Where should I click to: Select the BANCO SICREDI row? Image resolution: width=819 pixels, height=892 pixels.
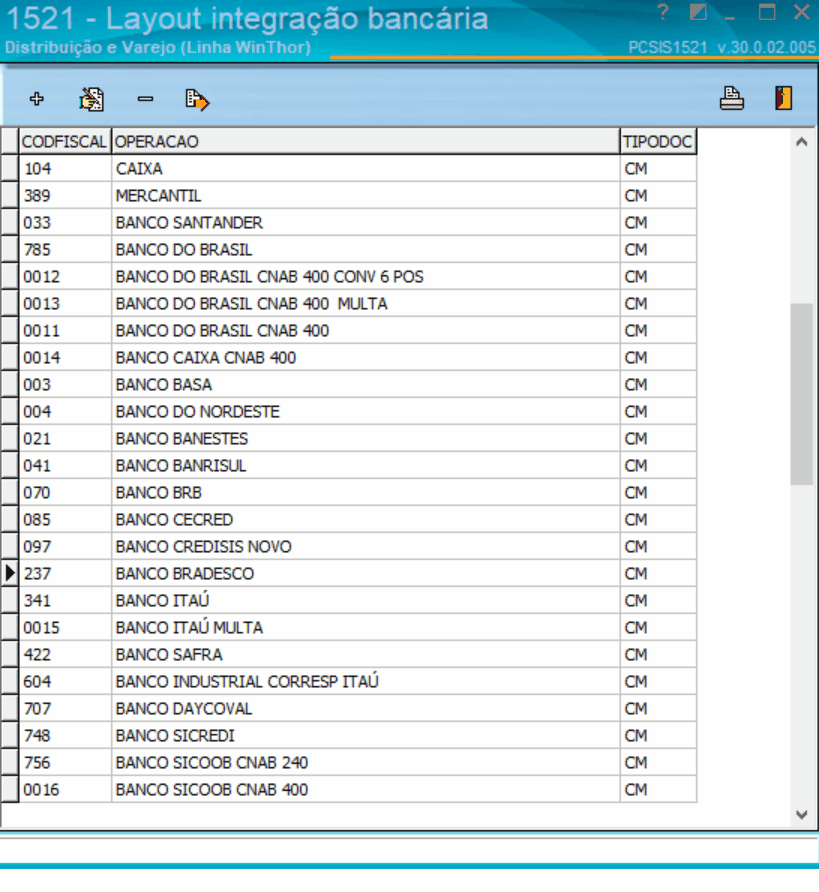pyautogui.click(x=348, y=736)
